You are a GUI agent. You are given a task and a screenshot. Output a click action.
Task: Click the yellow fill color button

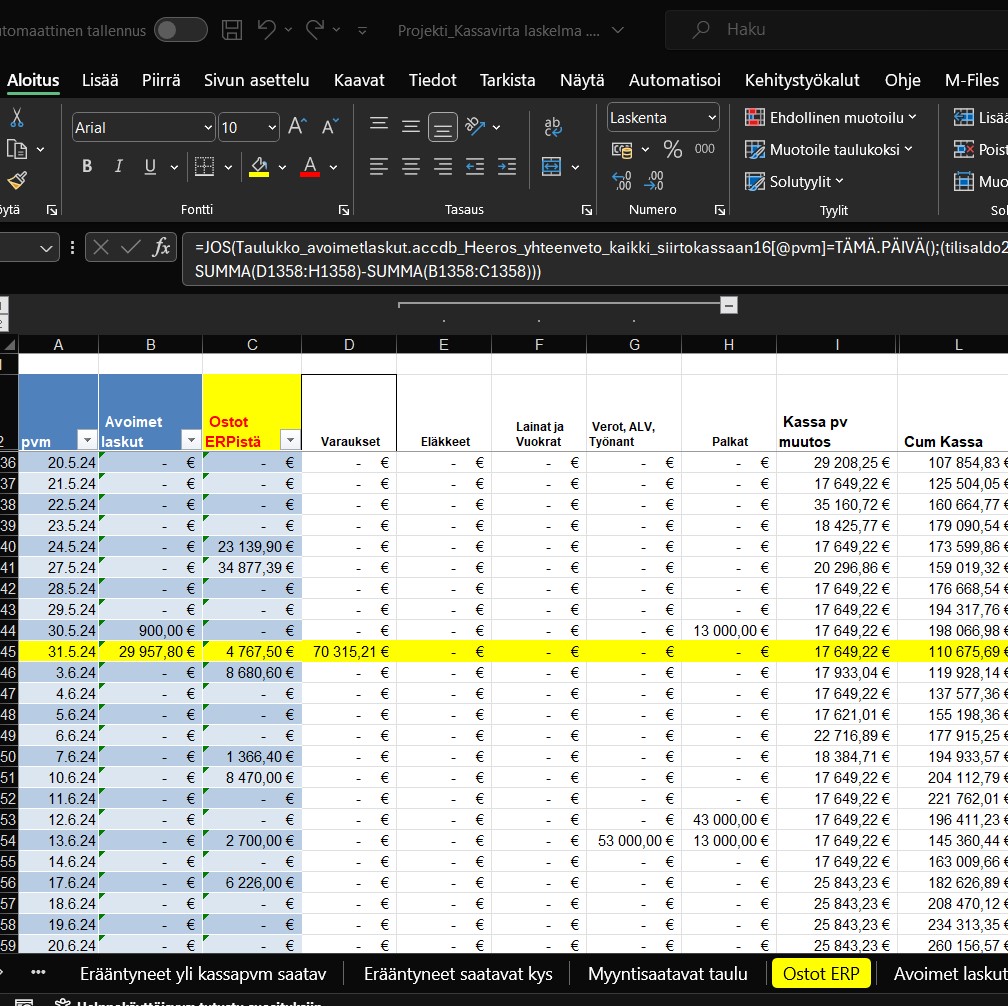(259, 166)
